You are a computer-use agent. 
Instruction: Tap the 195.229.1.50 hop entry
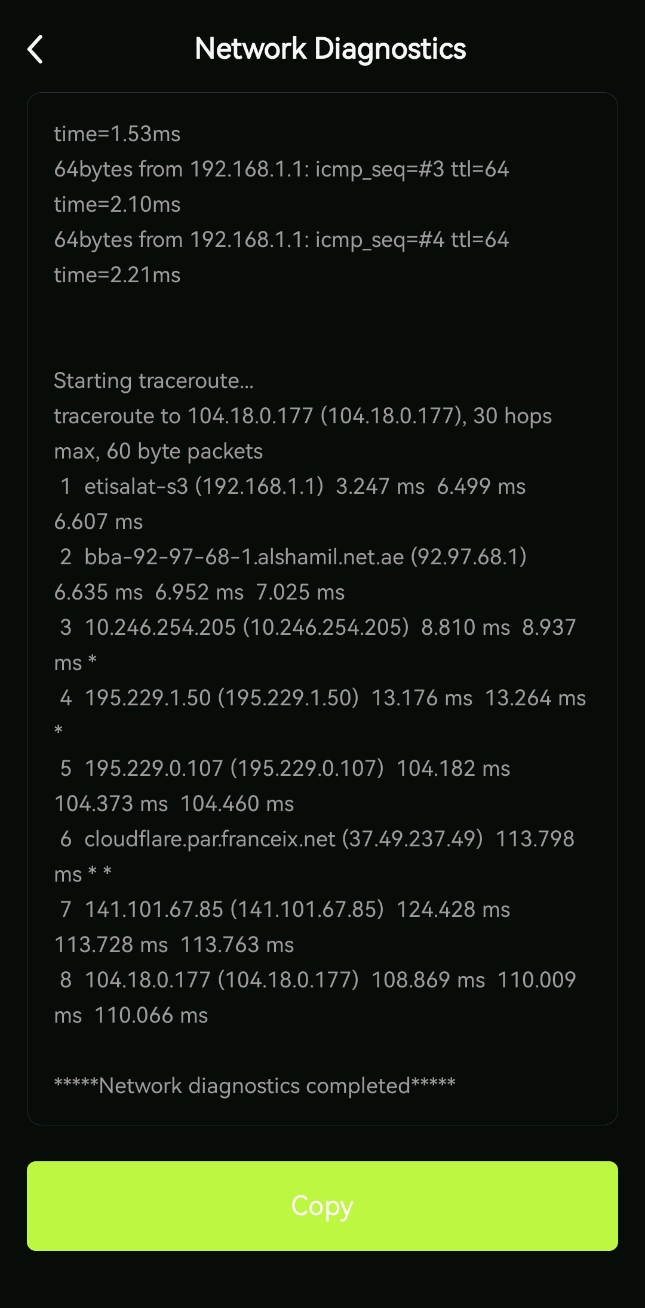pyautogui.click(x=320, y=715)
